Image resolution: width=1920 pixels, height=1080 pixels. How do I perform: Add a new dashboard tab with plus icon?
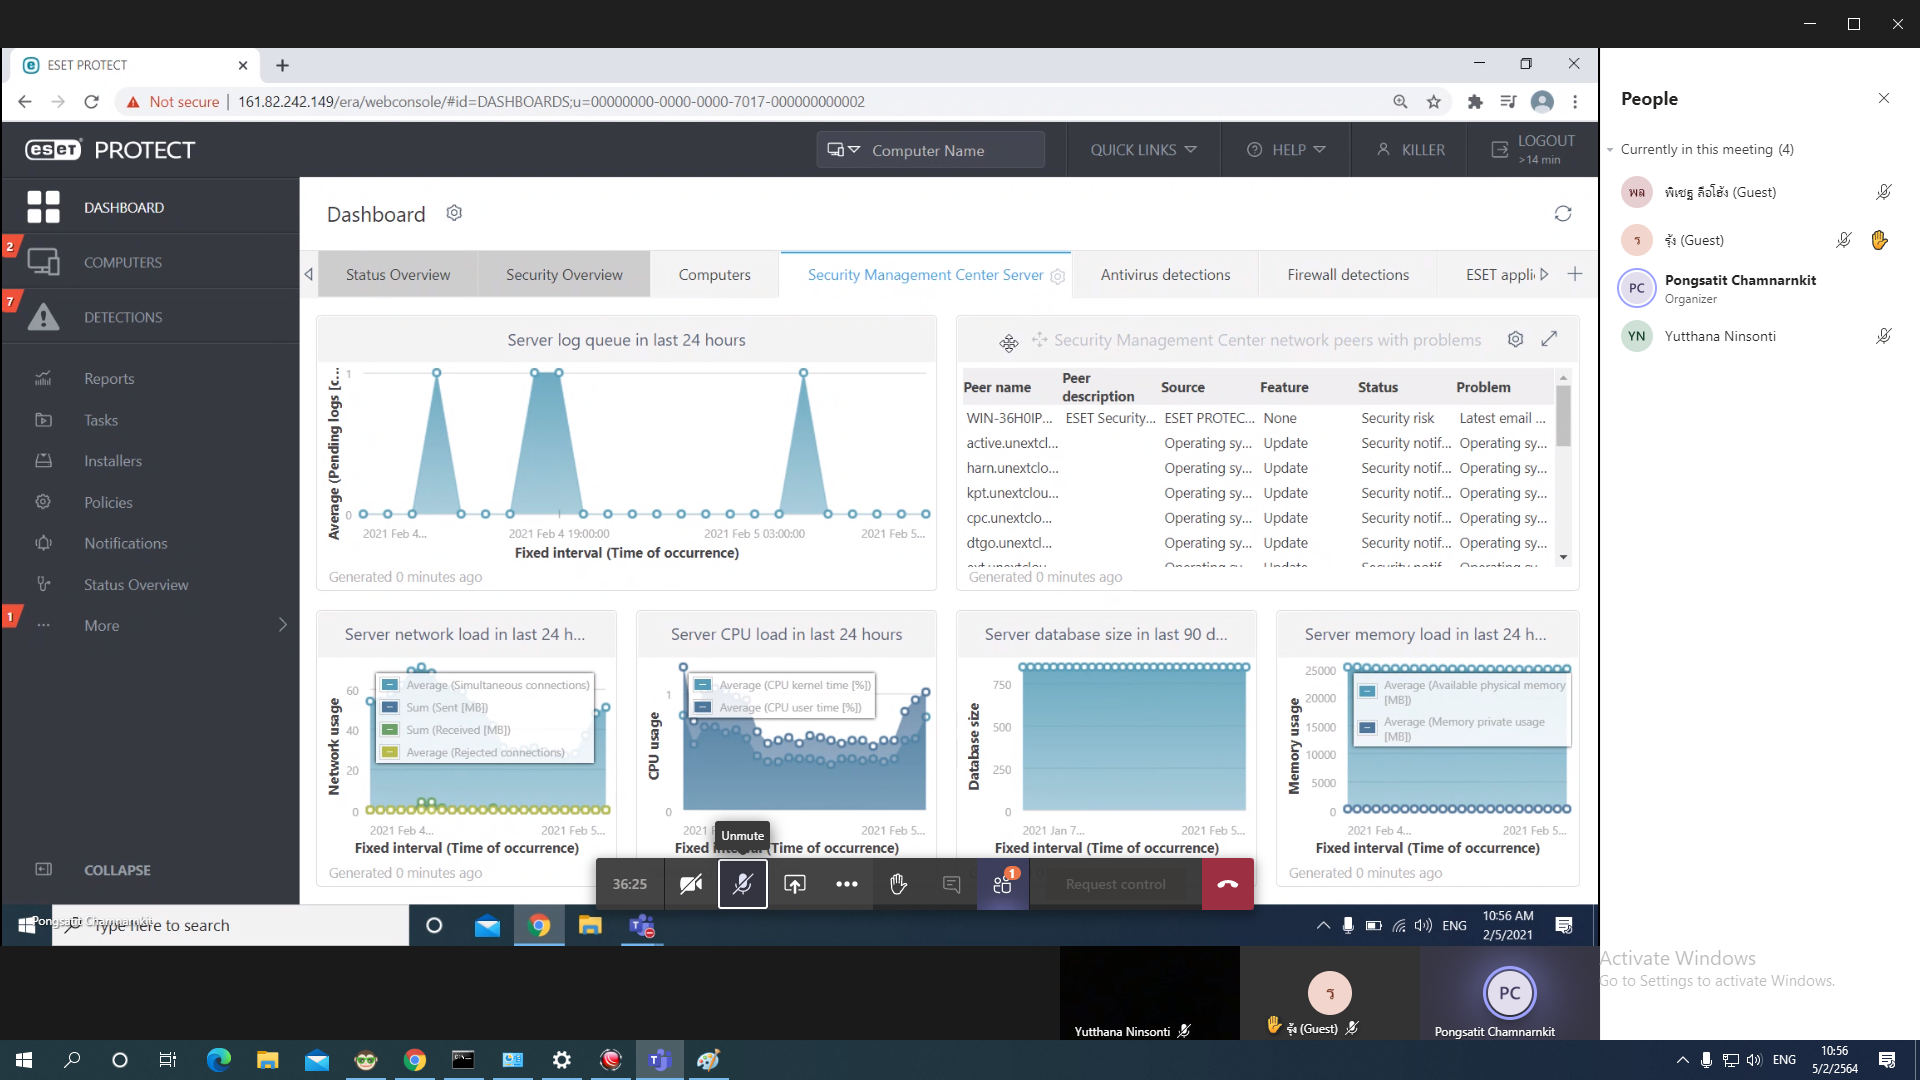(1575, 274)
